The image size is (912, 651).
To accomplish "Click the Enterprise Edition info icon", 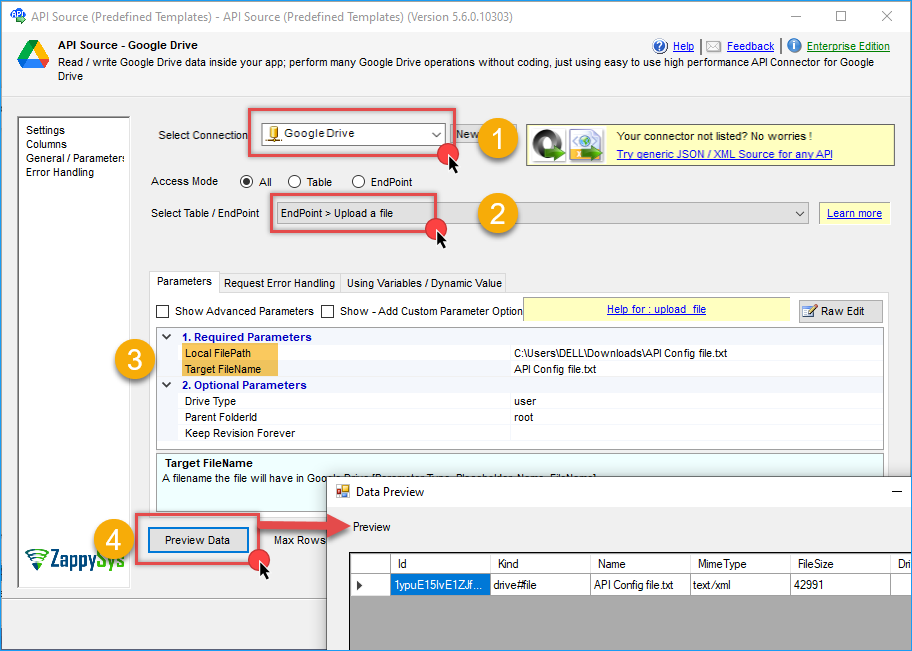I will (x=794, y=46).
